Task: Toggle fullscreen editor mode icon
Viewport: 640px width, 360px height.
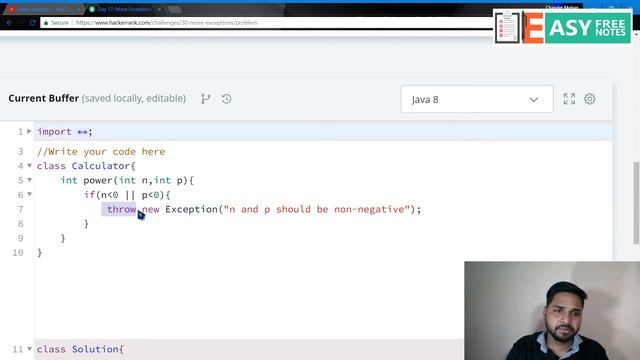Action: 569,99
